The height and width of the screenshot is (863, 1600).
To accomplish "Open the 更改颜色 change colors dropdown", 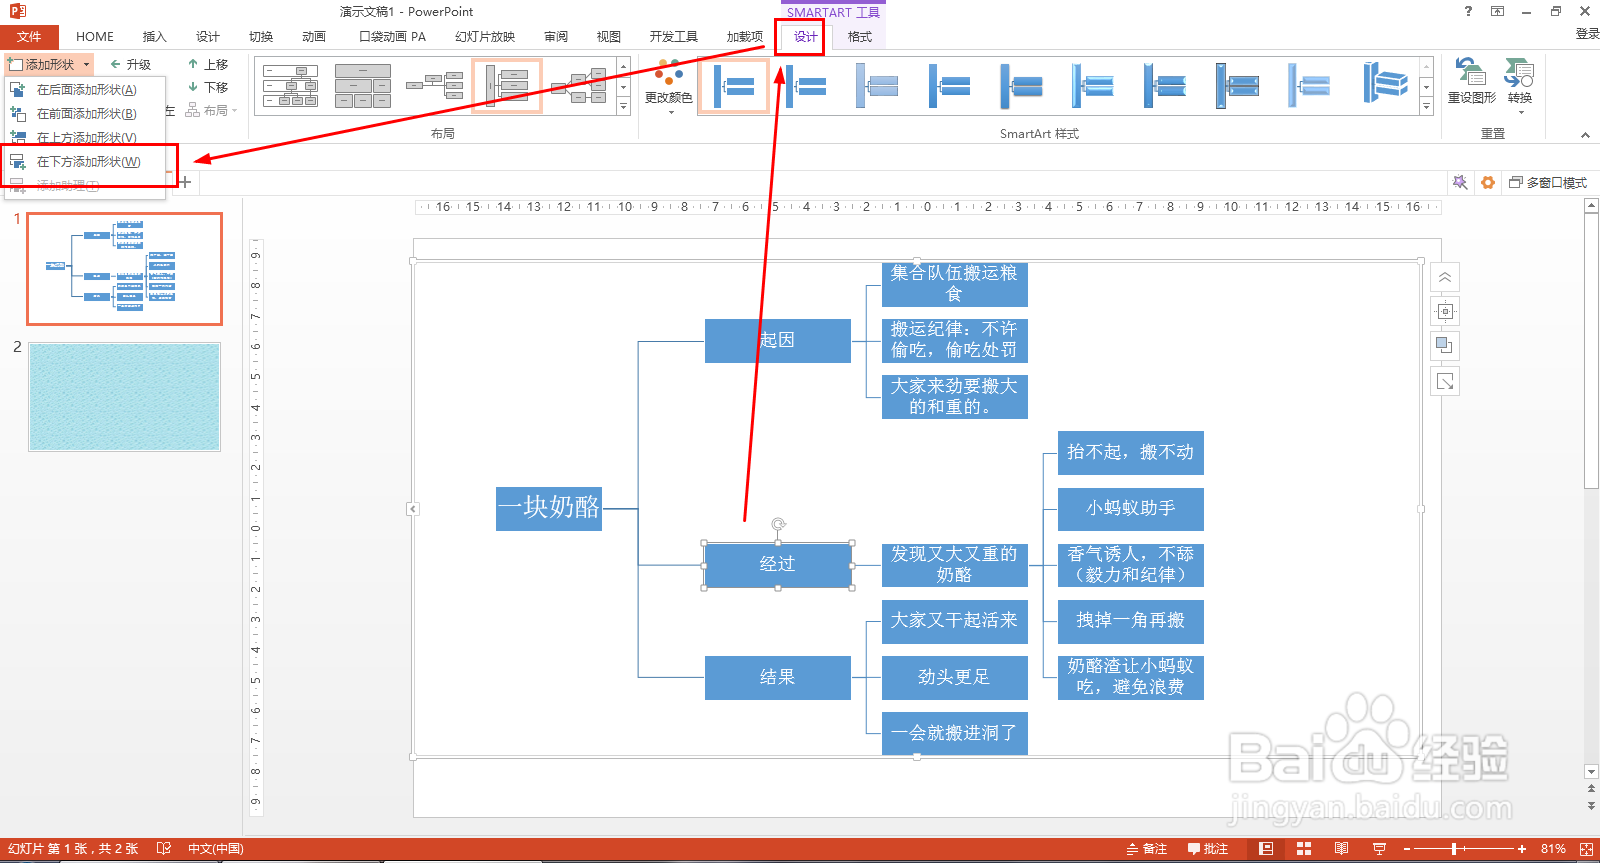I will (669, 87).
